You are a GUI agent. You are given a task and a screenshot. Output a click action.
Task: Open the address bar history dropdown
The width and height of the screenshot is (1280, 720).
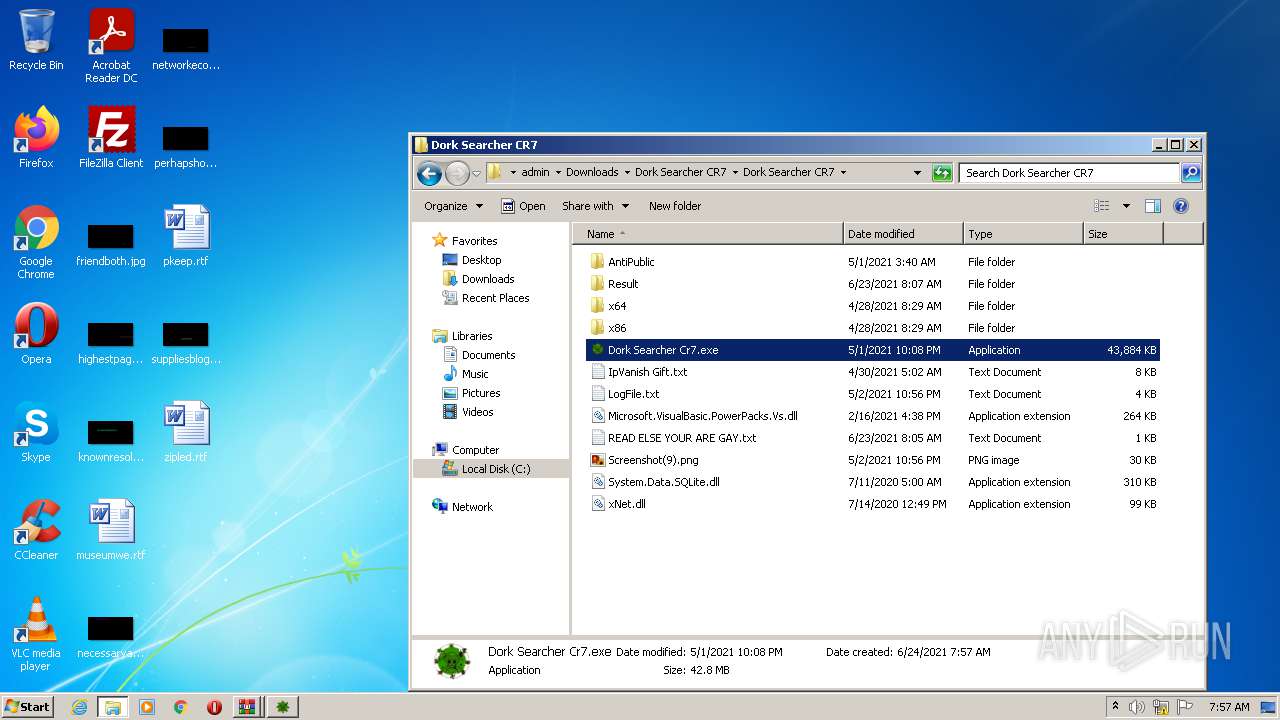pos(917,173)
